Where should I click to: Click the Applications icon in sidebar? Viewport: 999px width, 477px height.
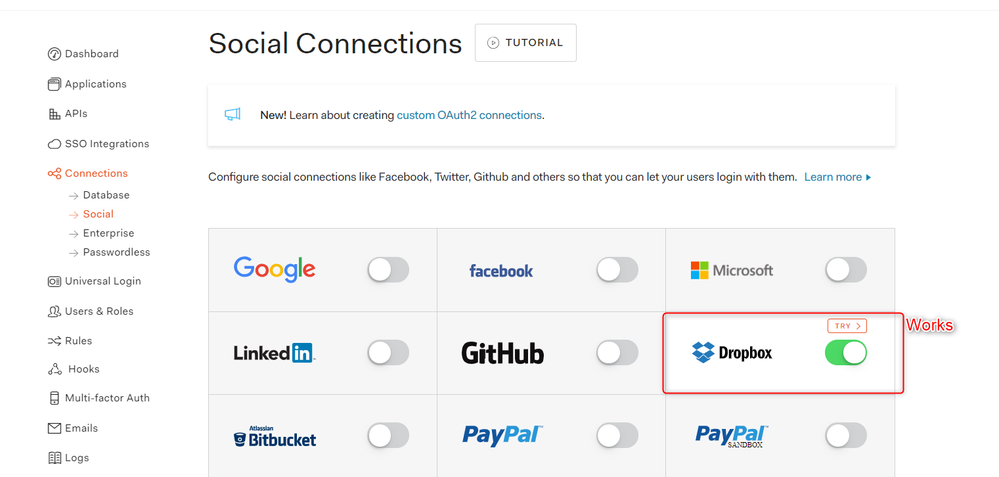tap(54, 84)
